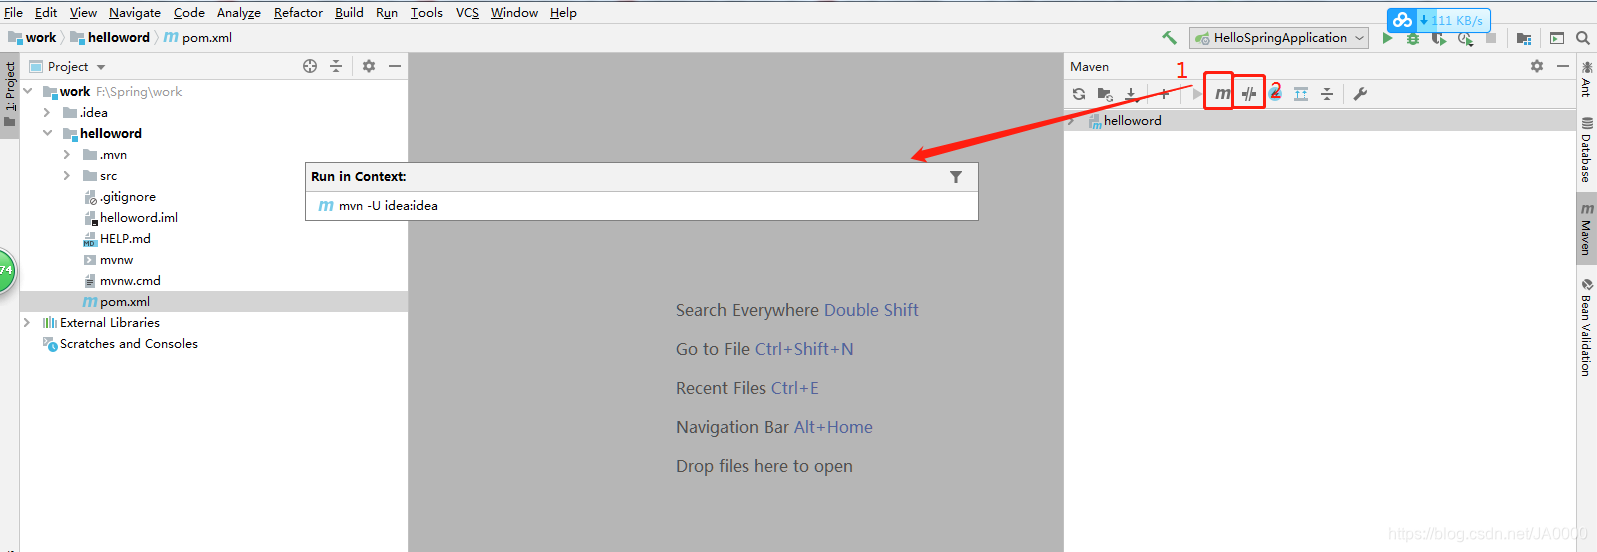Viewport: 1597px width, 552px height.
Task: Build project with hammer icon
Action: [1169, 38]
